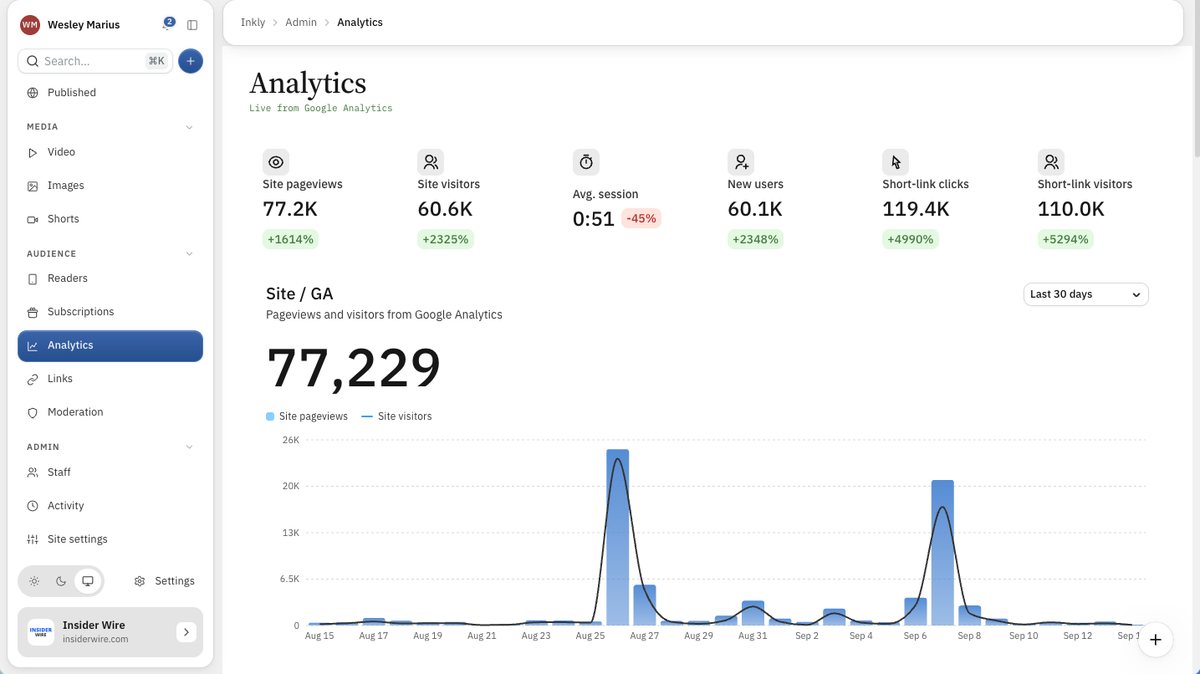The height and width of the screenshot is (674, 1200).
Task: Click the Wesley Marius user name
Action: tap(84, 25)
